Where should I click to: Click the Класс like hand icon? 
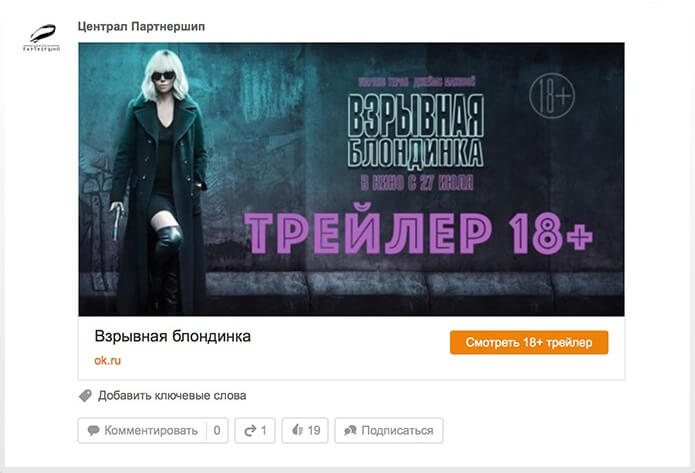(x=297, y=430)
